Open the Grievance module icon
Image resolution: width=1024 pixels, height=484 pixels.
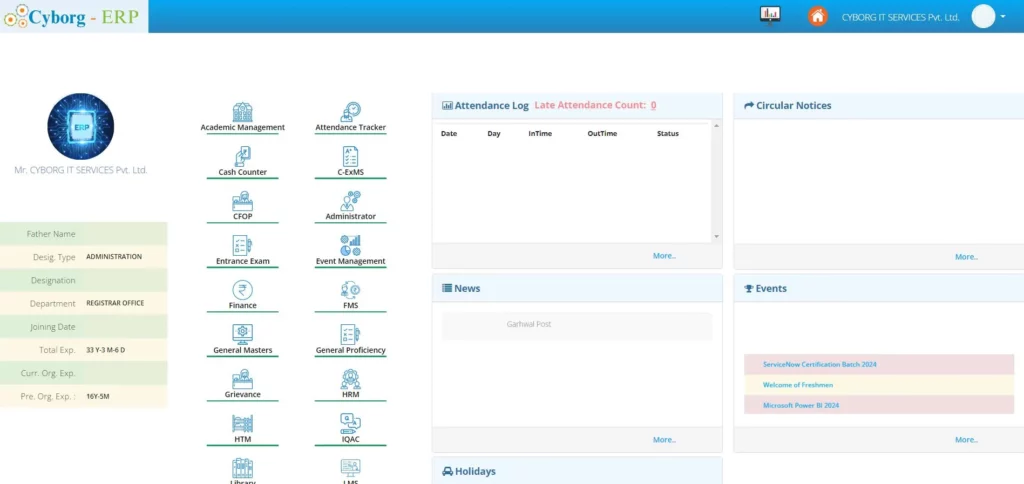click(x=242, y=379)
